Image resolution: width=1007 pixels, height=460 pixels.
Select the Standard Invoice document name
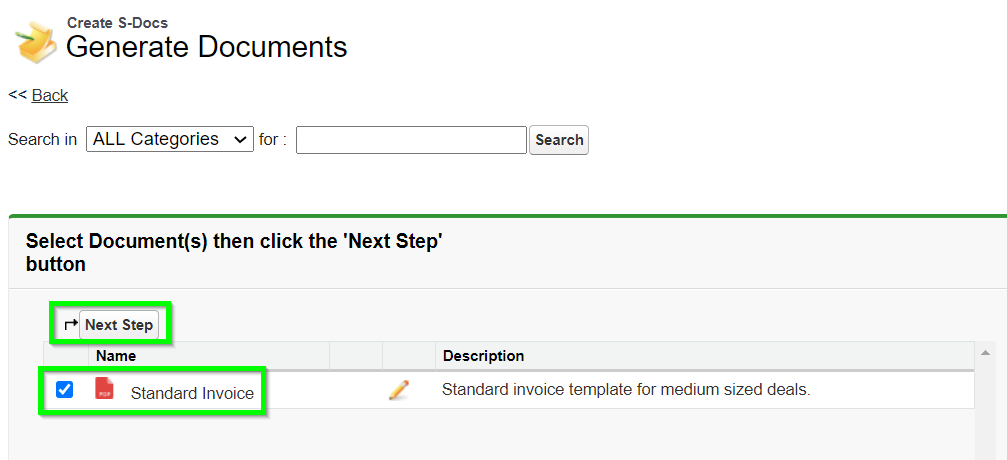tap(192, 393)
